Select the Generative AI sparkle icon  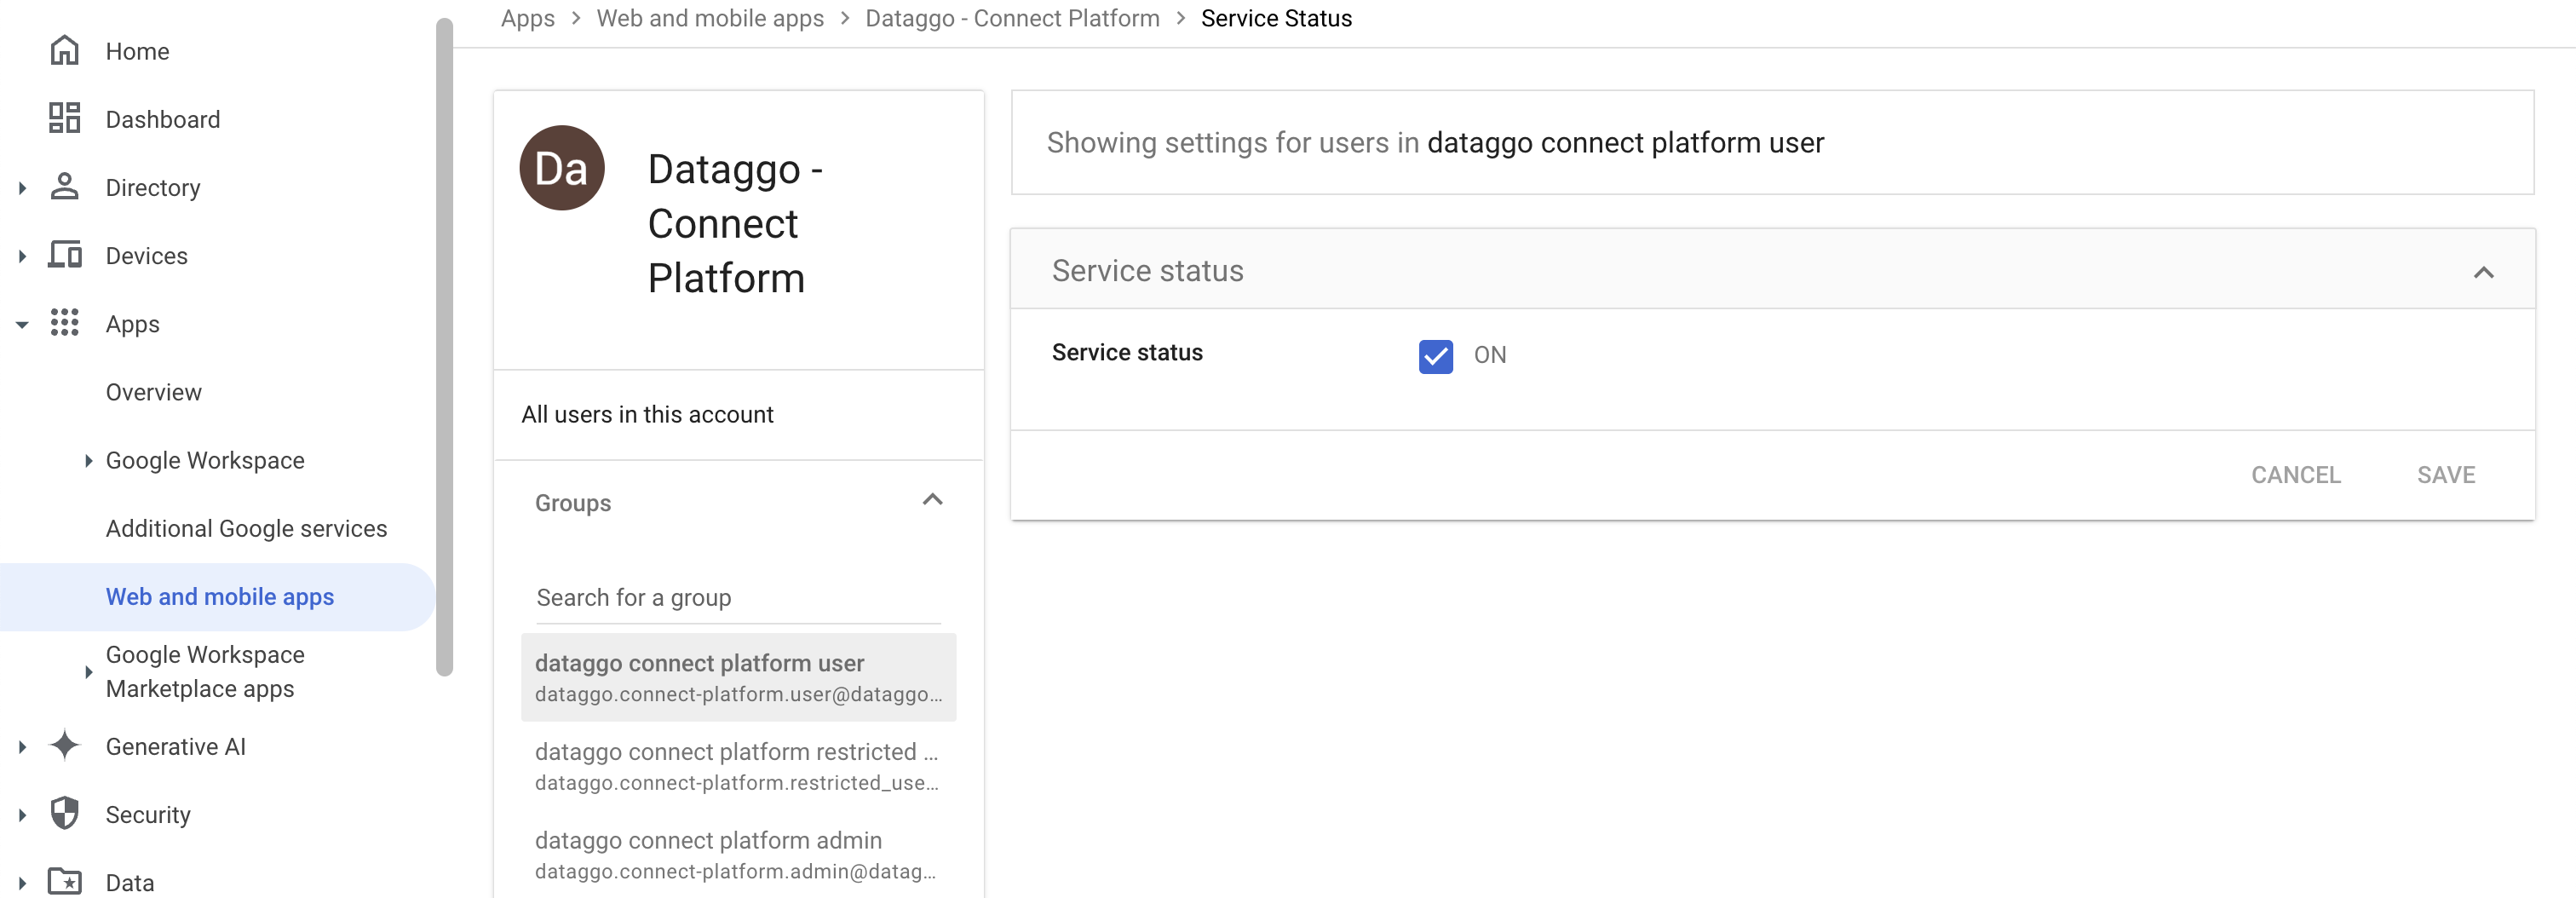click(64, 746)
